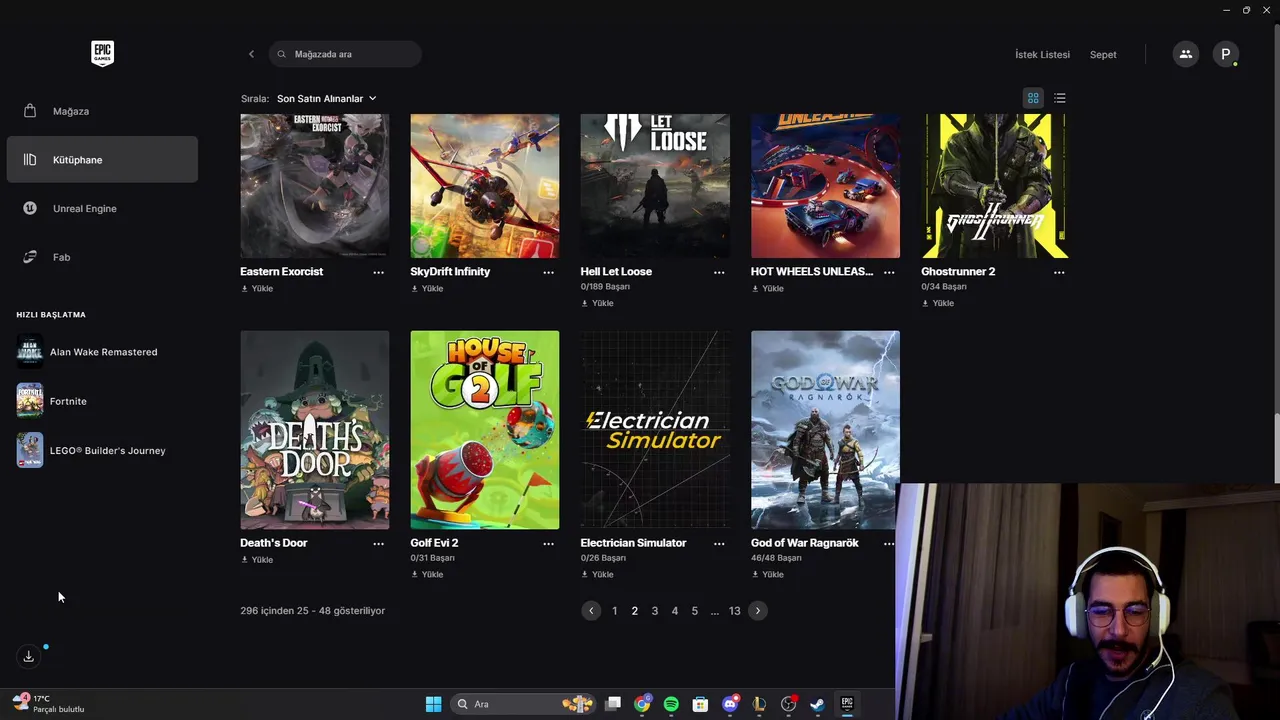Screen dimensions: 1280x720
Task: Open the Windows Start button
Action: pos(433,704)
